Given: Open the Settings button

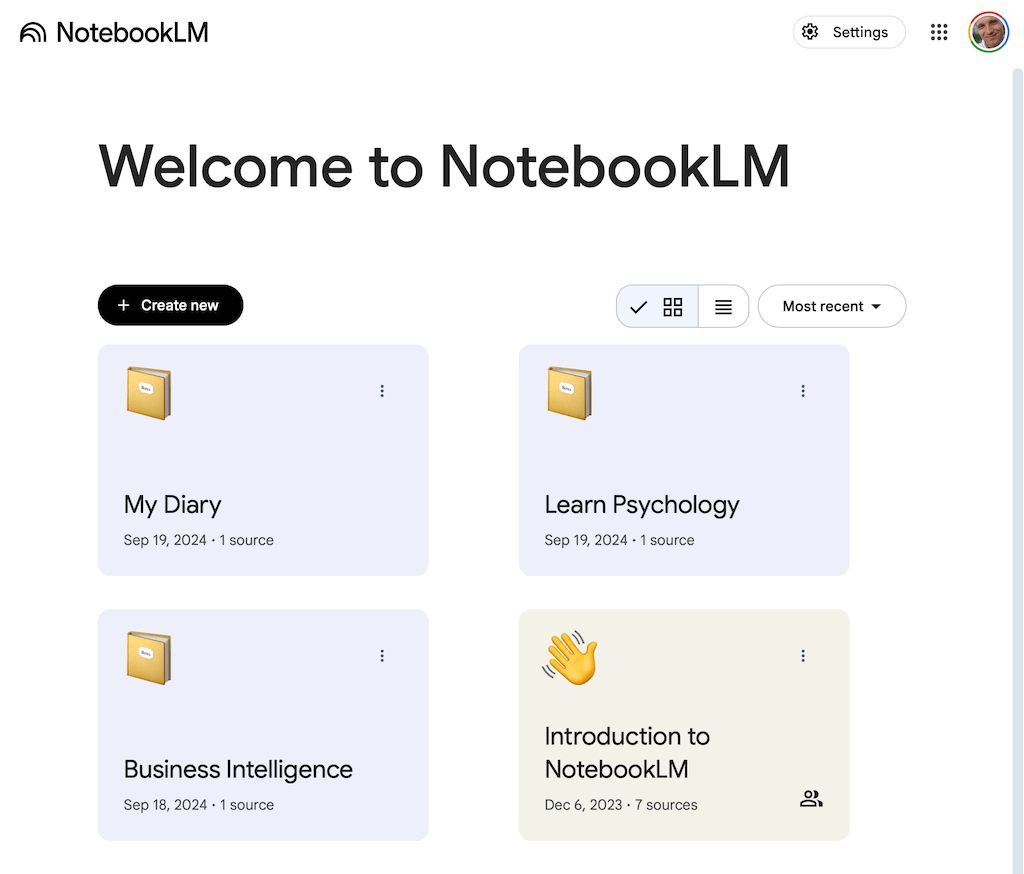Looking at the screenshot, I should (x=849, y=31).
